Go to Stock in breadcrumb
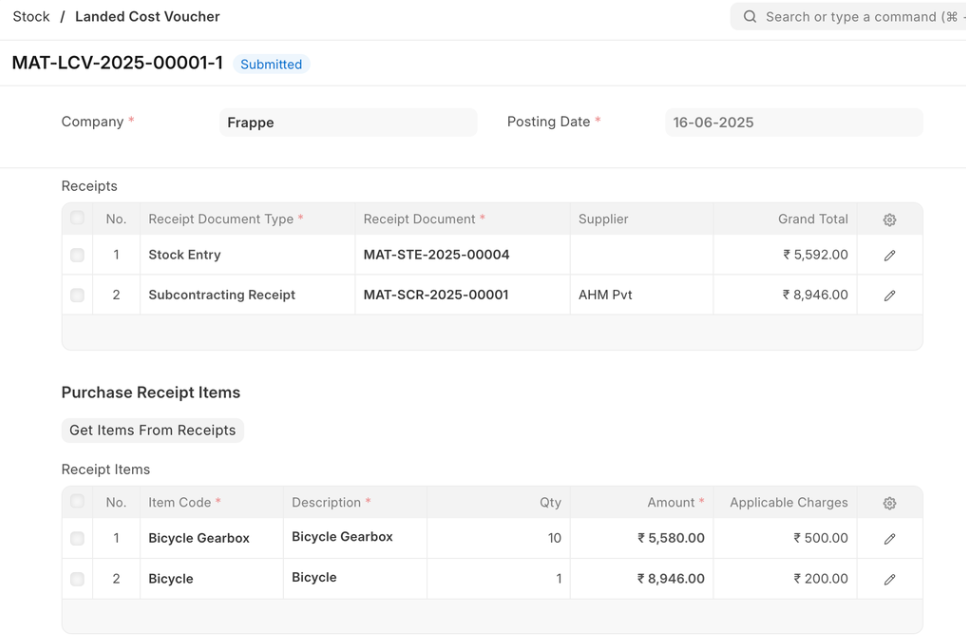 [31, 17]
